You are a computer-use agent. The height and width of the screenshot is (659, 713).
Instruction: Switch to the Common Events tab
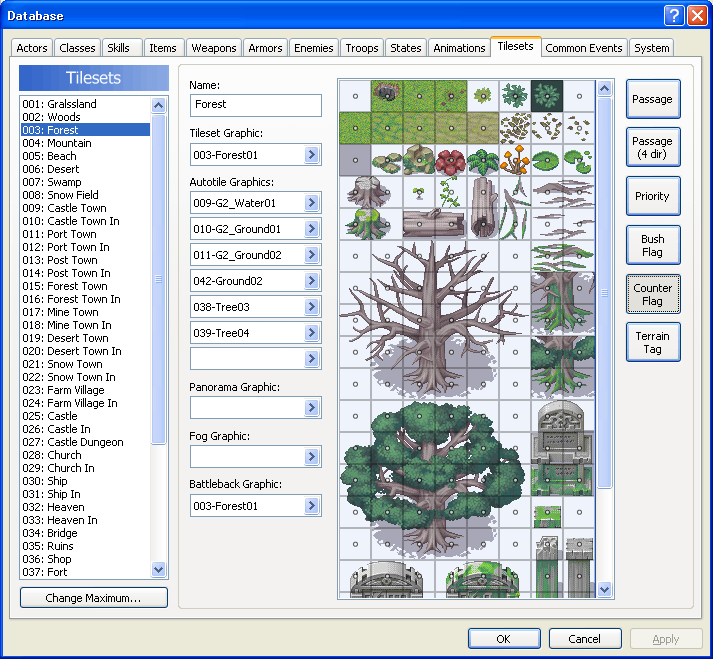[x=585, y=48]
